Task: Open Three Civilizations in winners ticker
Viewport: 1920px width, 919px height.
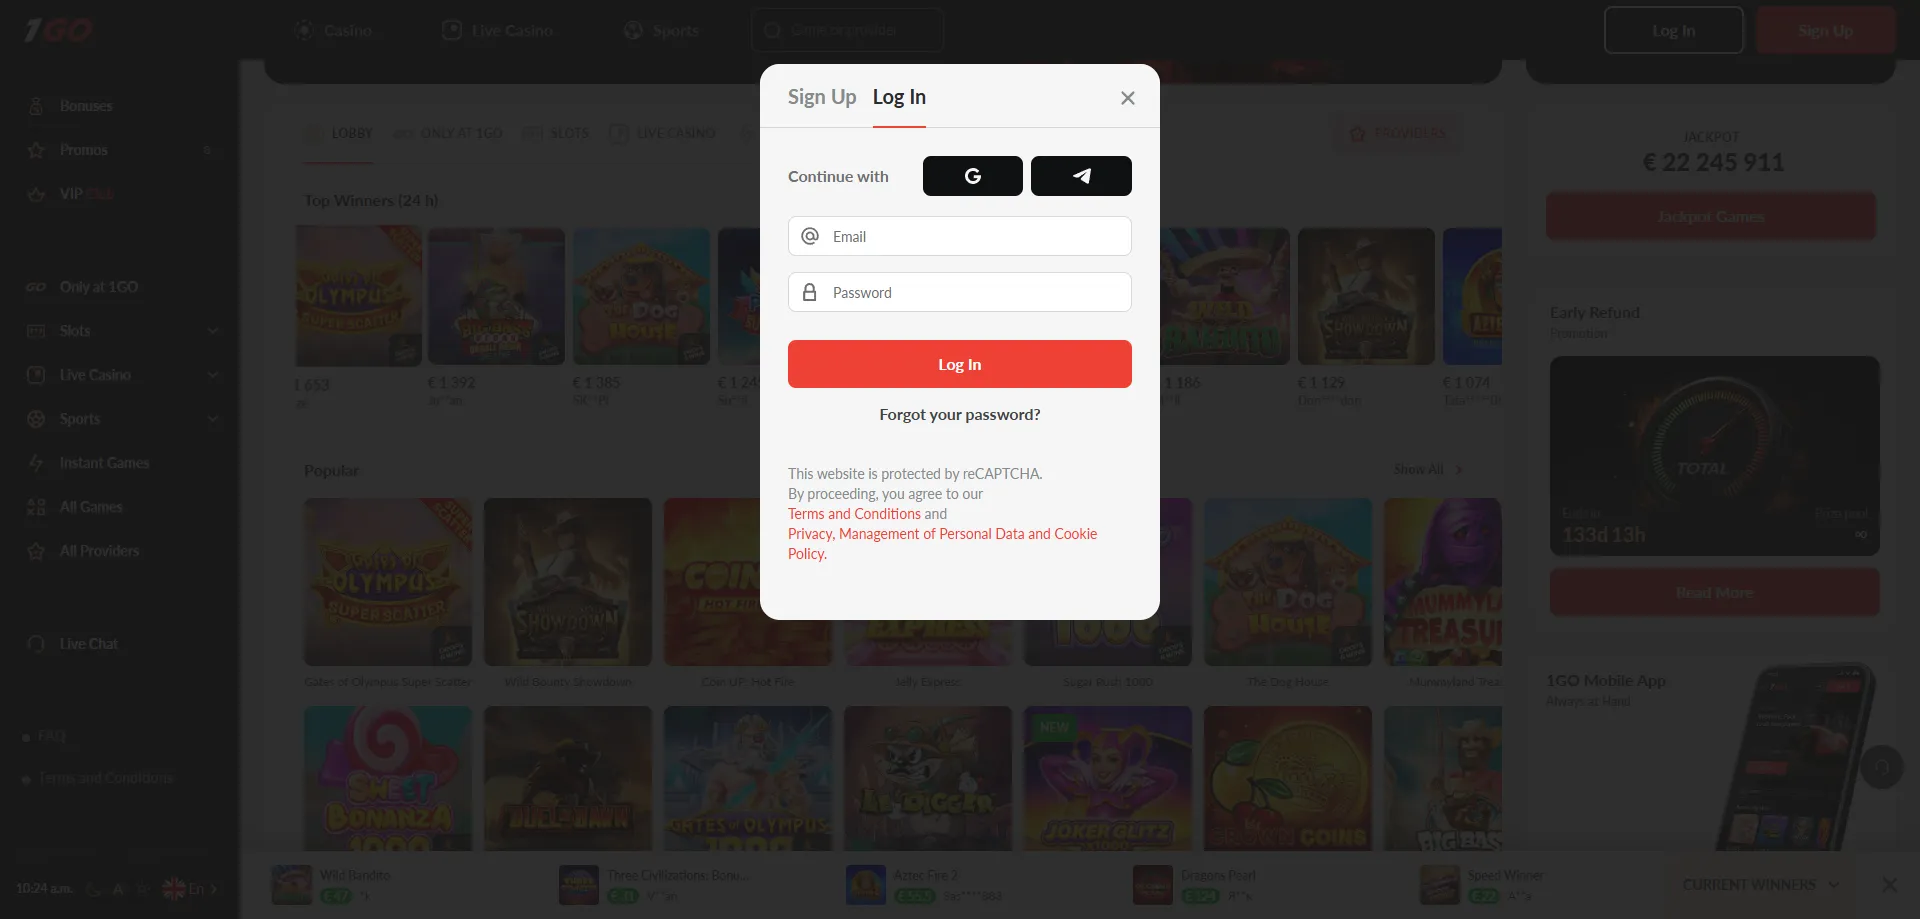Action: coord(655,885)
